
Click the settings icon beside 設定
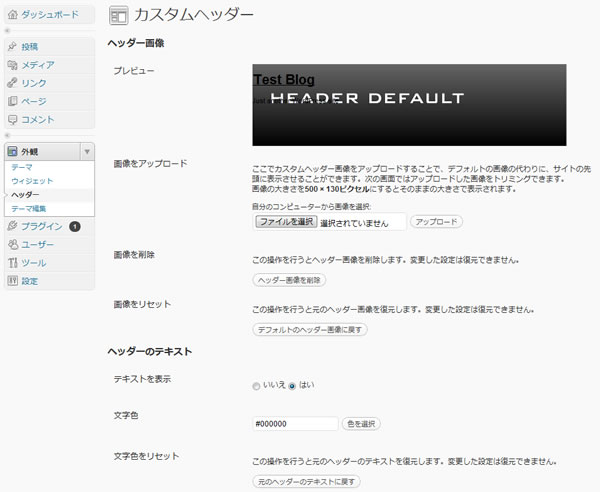tap(12, 281)
